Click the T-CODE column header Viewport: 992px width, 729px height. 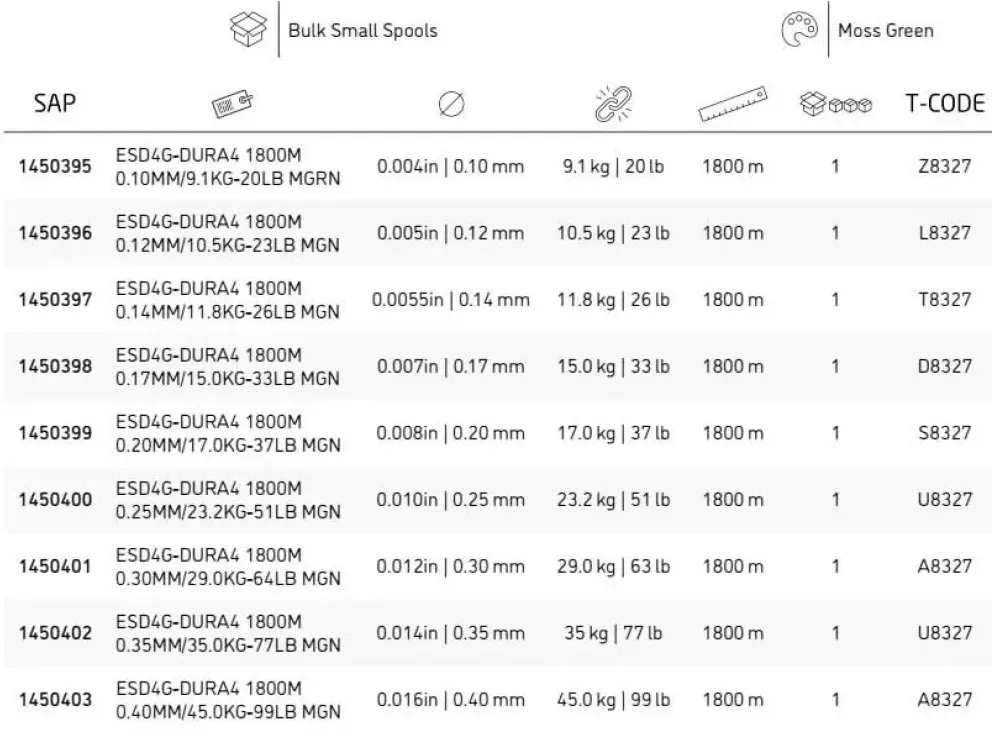tap(945, 103)
